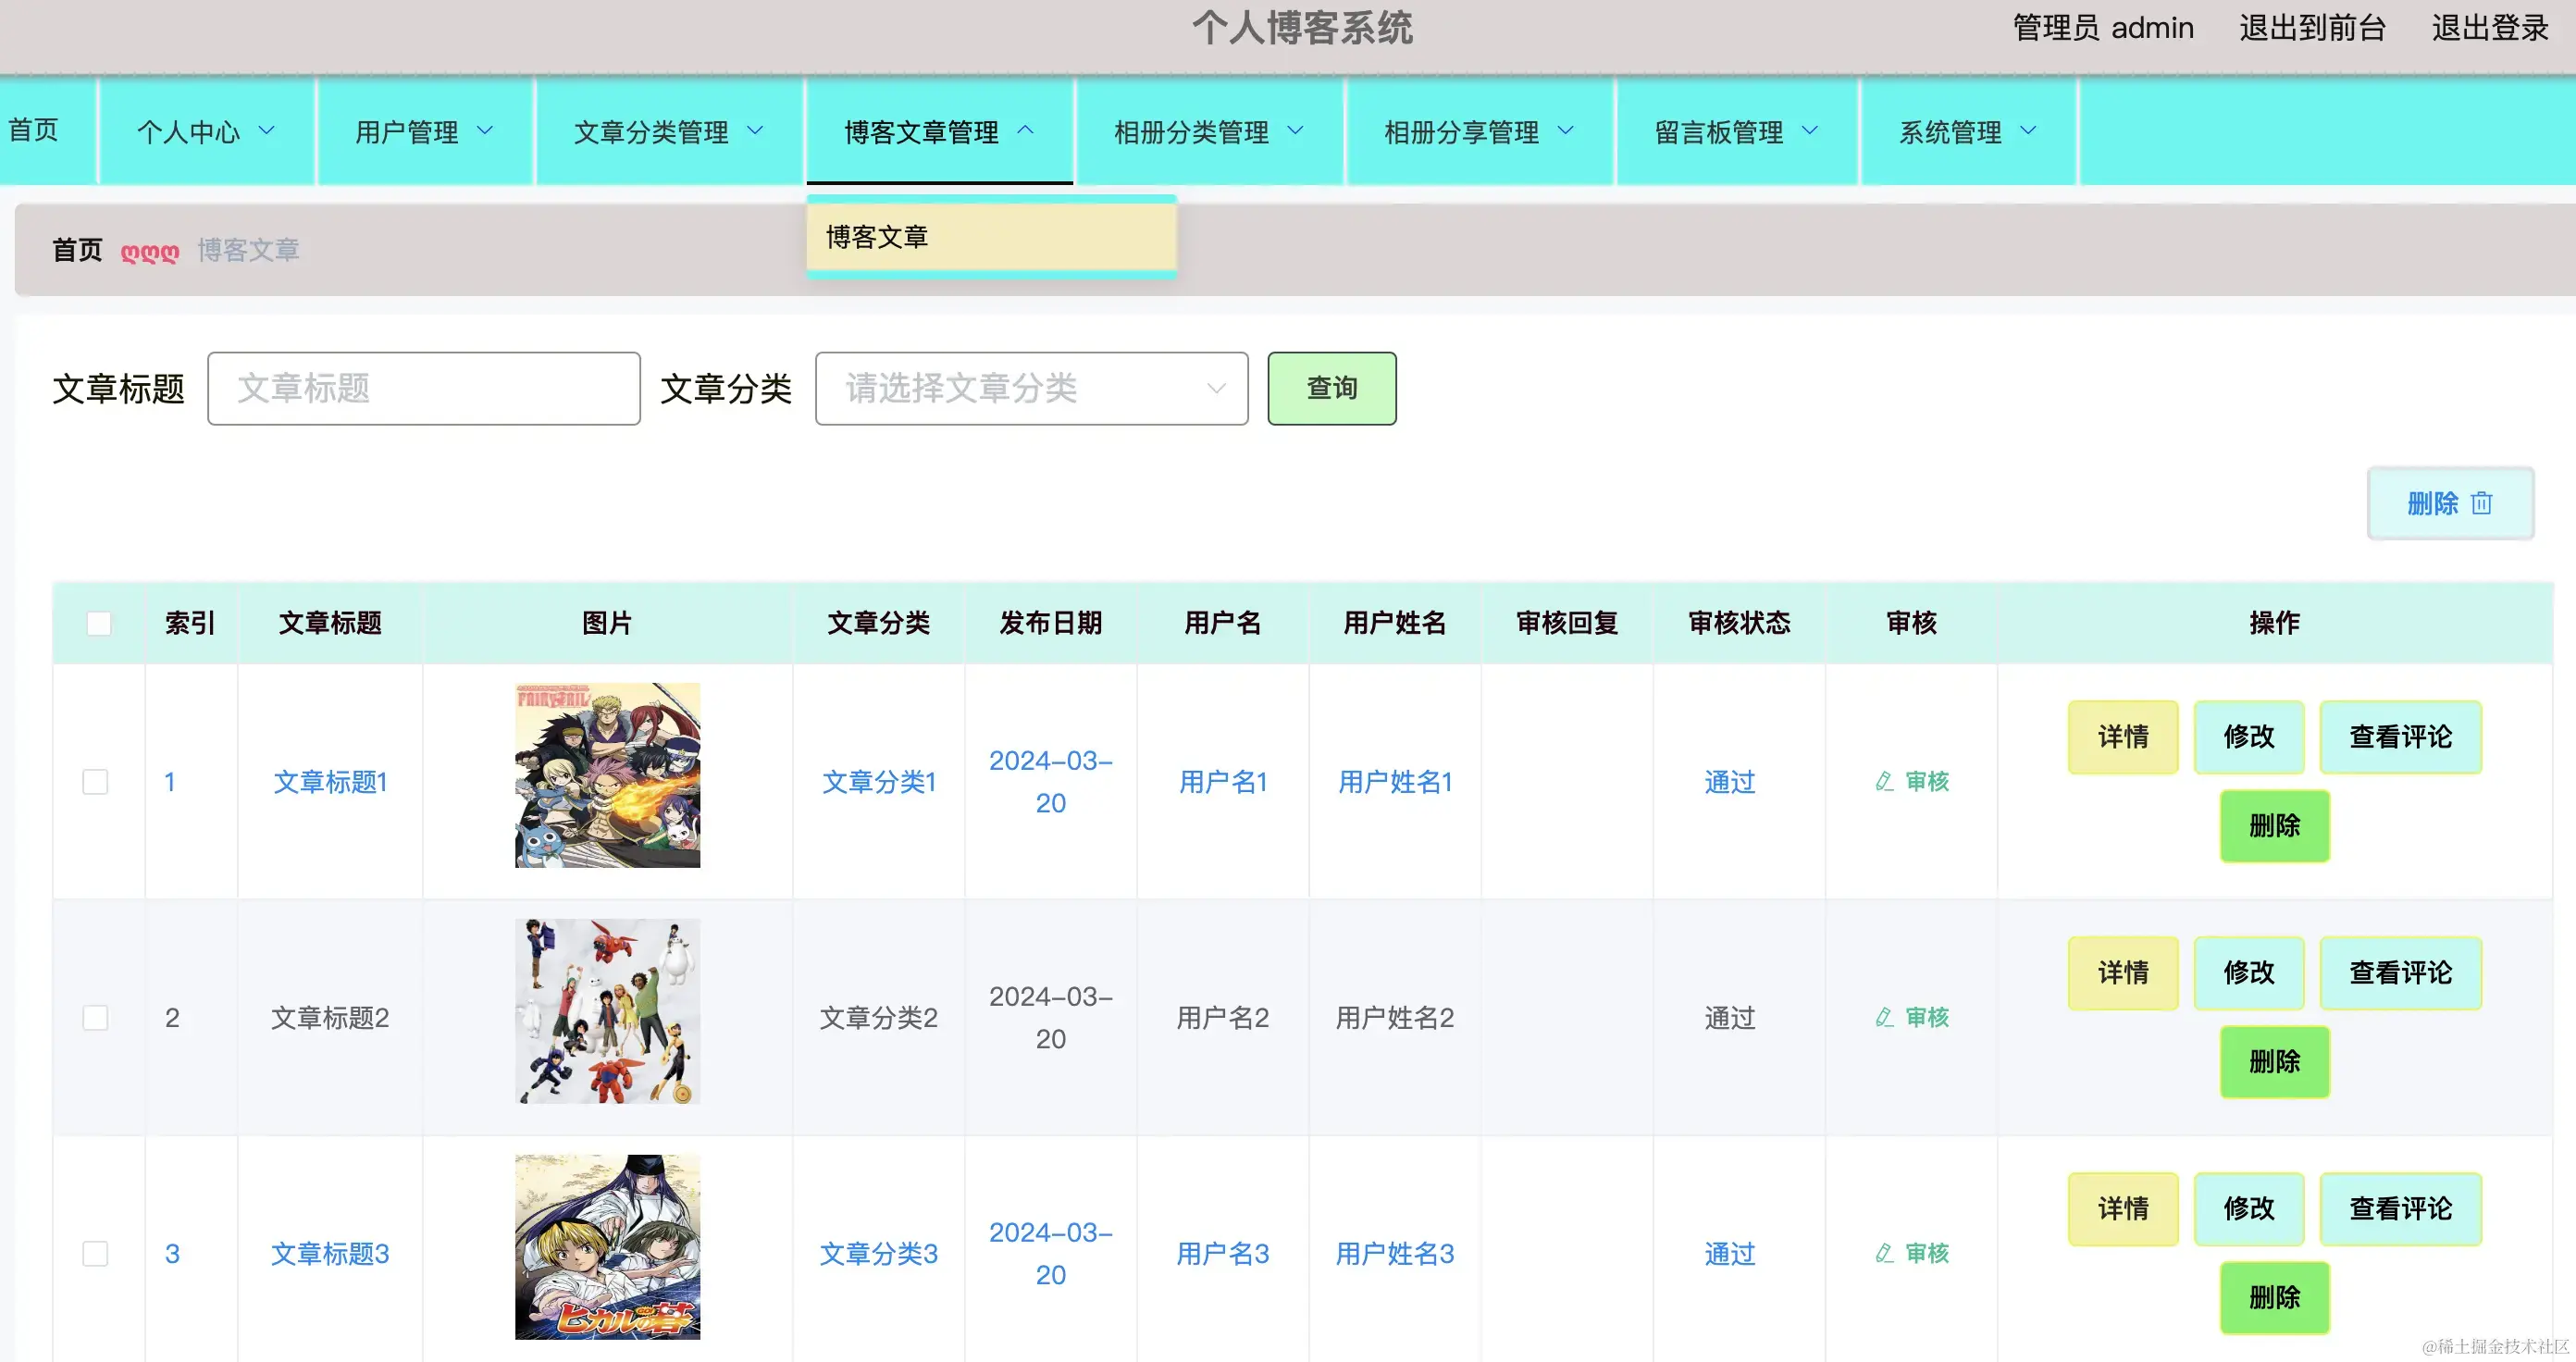The height and width of the screenshot is (1362, 2576).
Task: Click the 退出登录 link at top right
Action: (2487, 28)
